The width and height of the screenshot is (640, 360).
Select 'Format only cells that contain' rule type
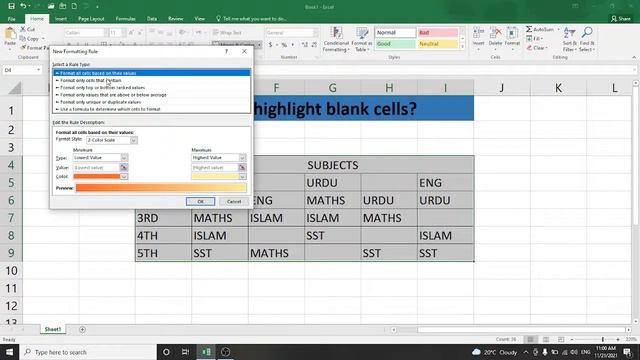(152, 80)
